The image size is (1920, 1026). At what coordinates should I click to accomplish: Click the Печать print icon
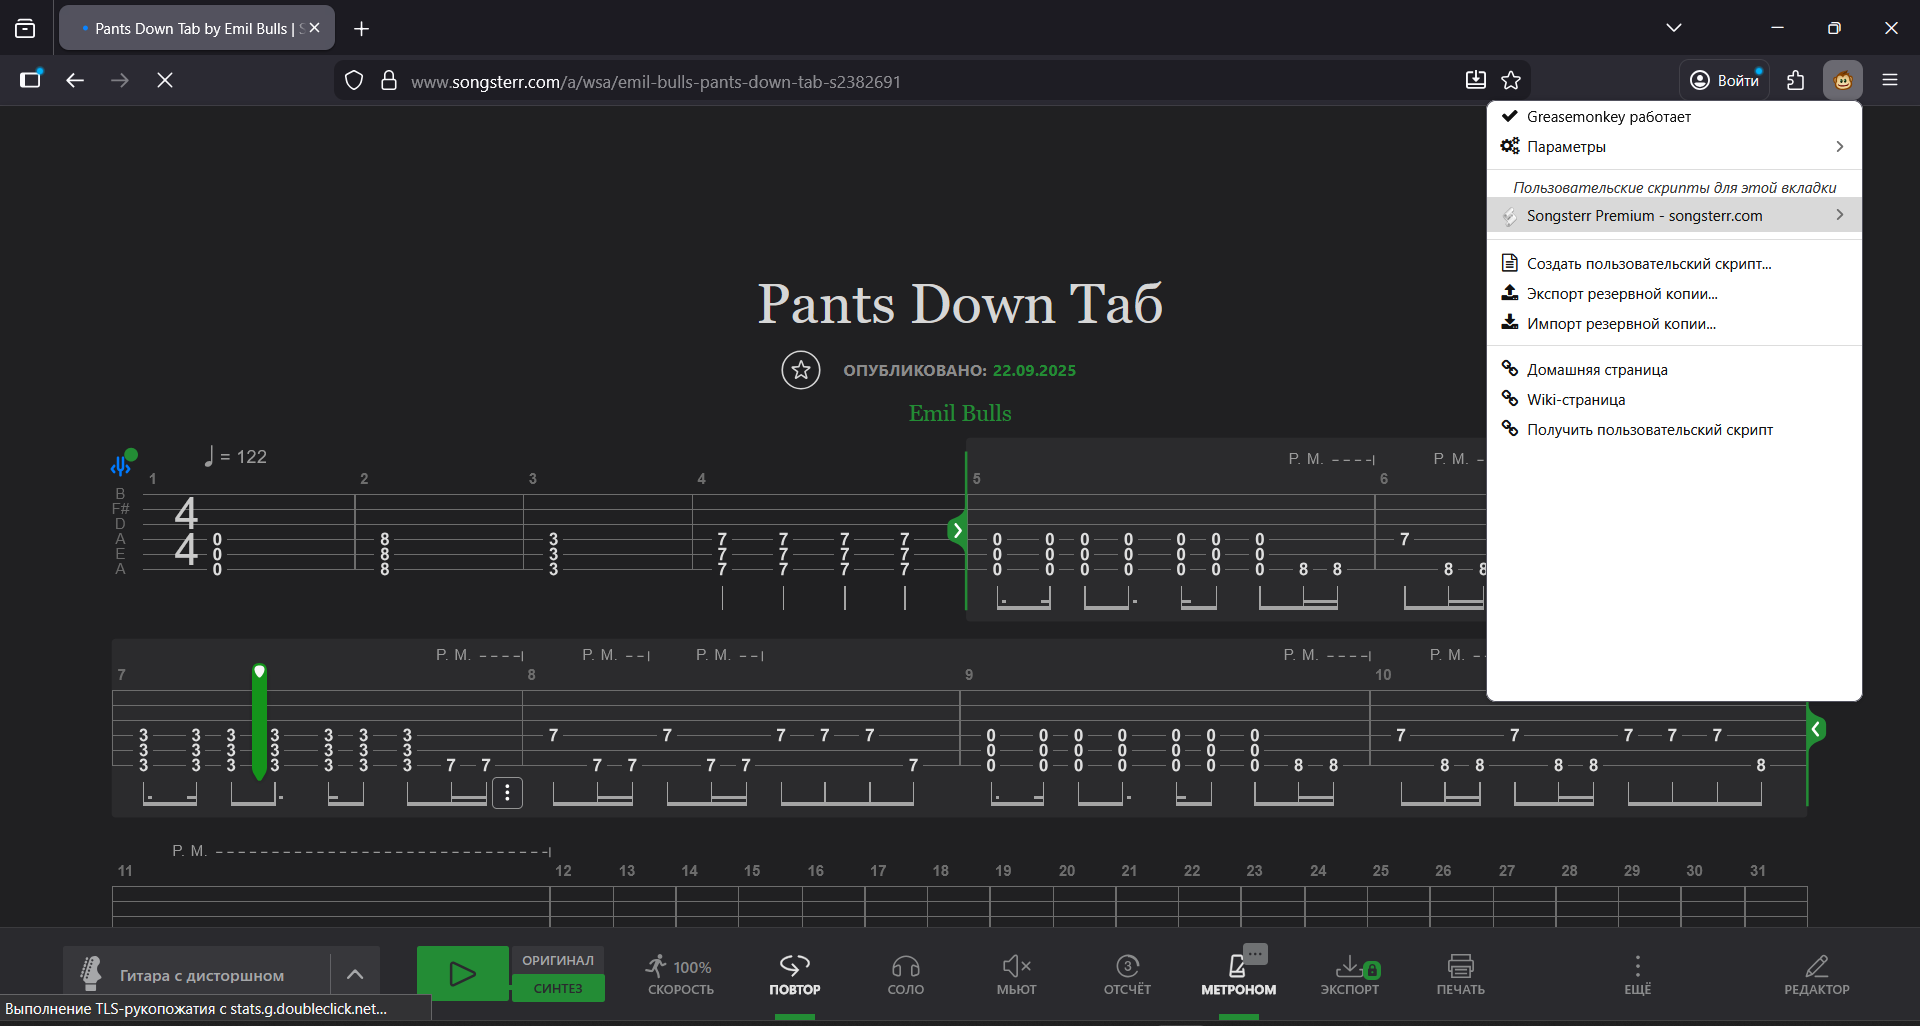[x=1461, y=975]
